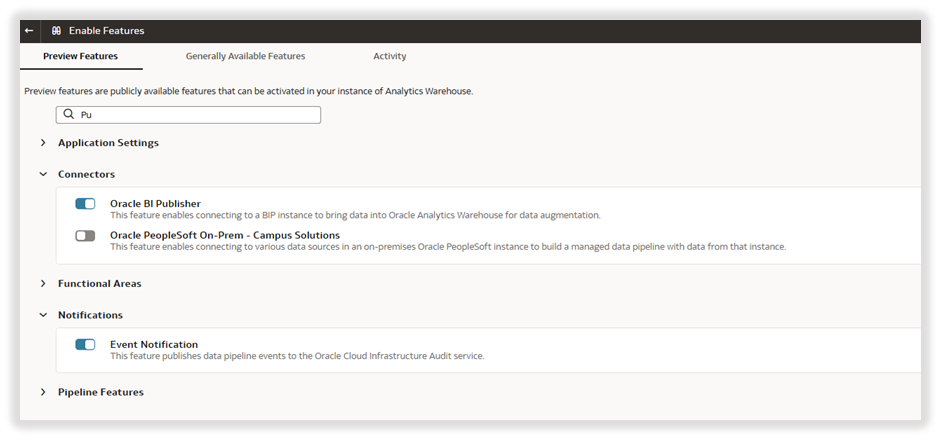Click into the search field containing Pu
This screenshot has height=440, width=941.
point(188,115)
